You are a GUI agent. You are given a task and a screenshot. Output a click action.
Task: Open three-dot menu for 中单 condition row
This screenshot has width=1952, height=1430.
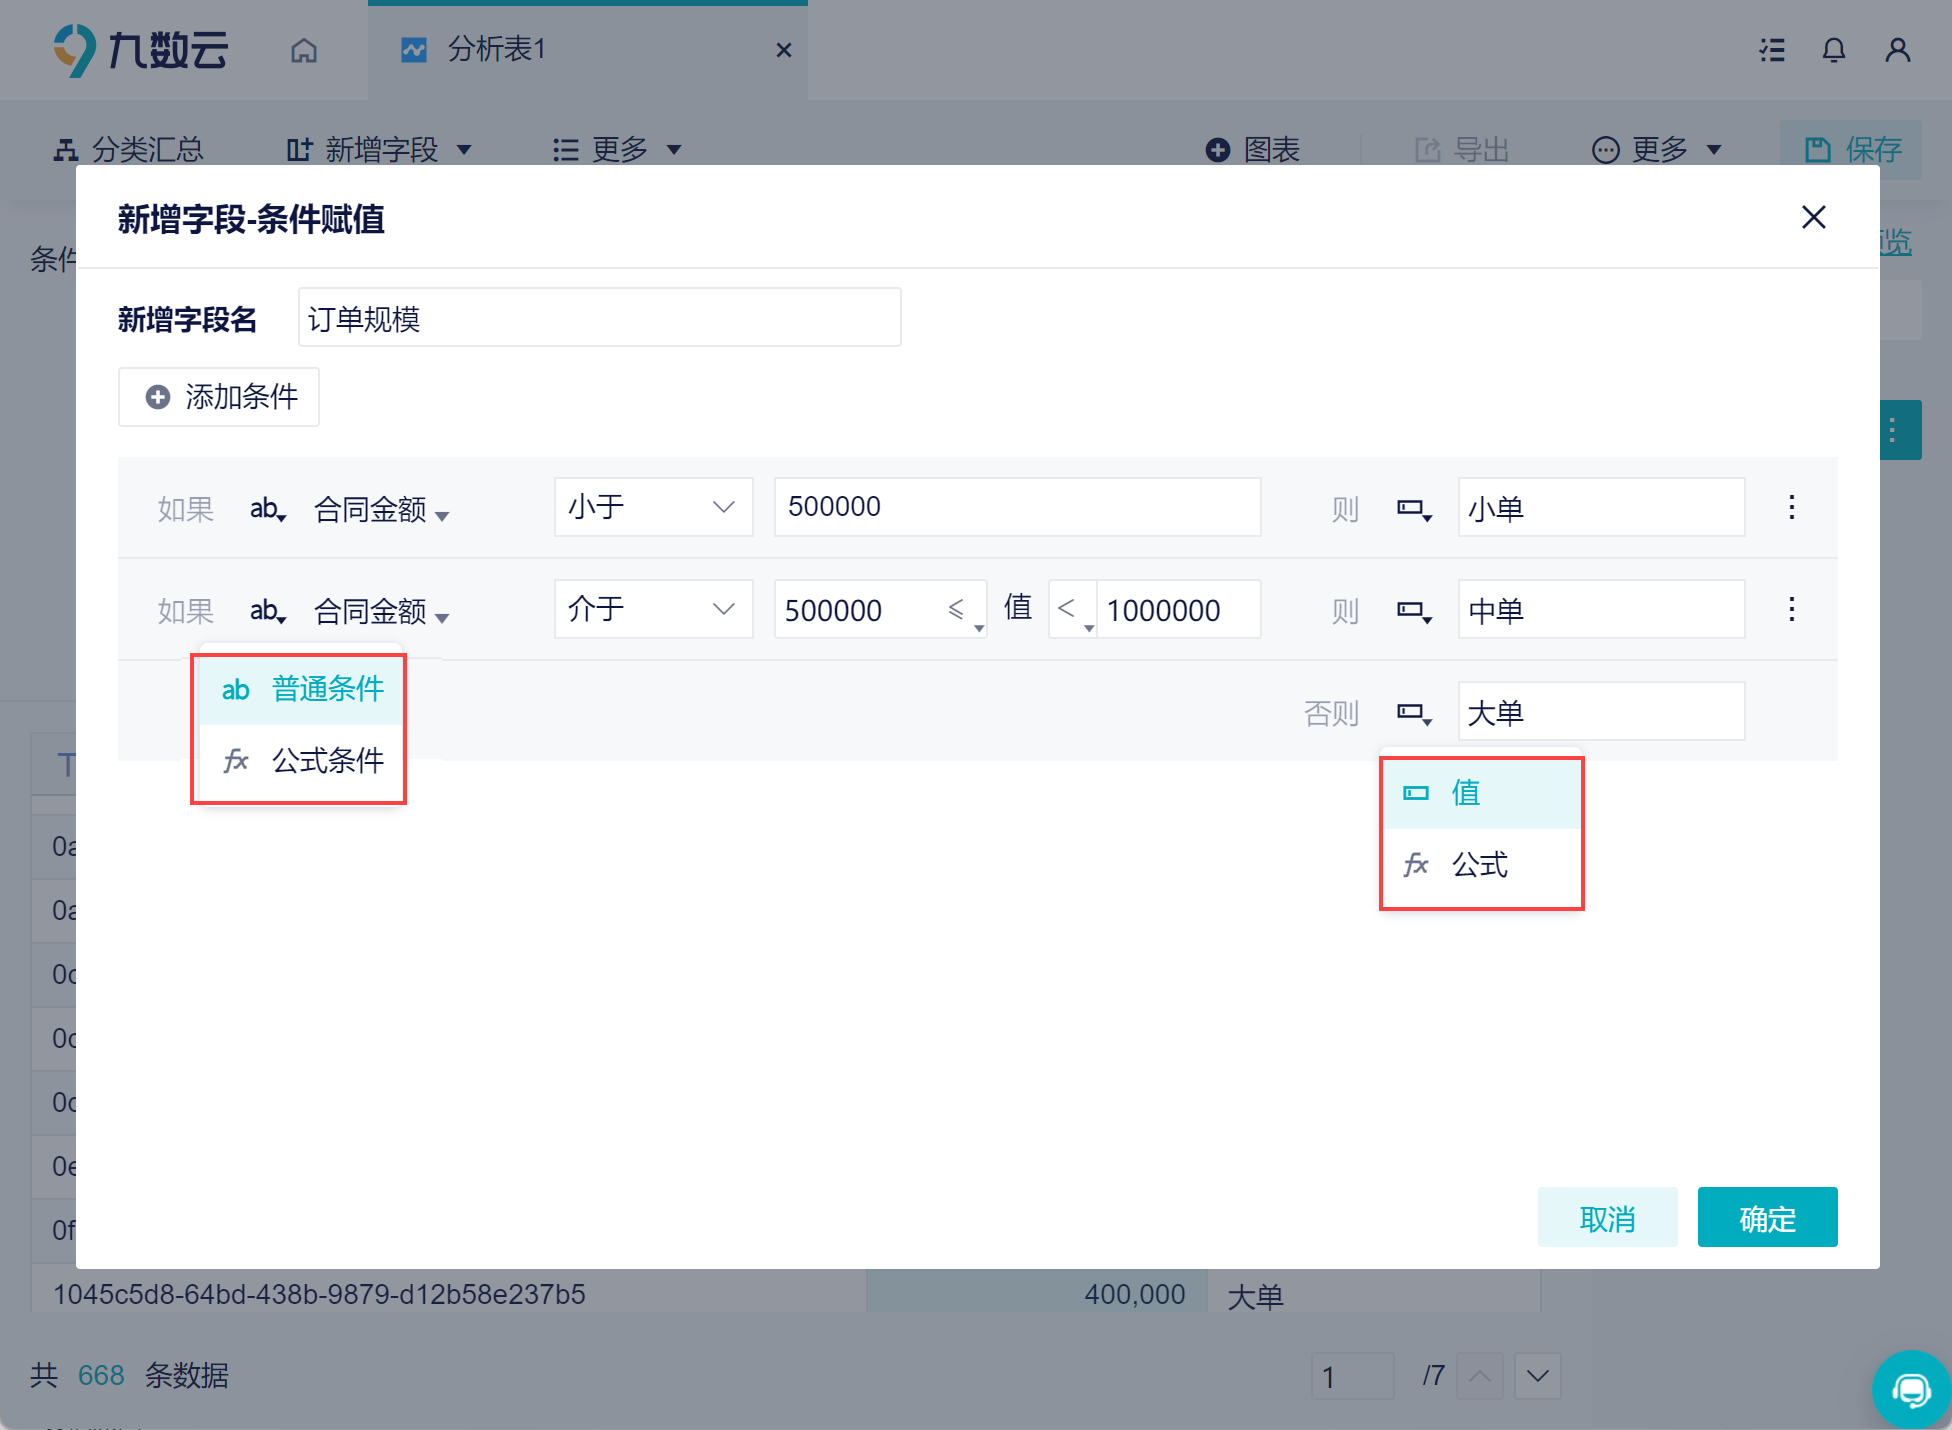pyautogui.click(x=1791, y=609)
